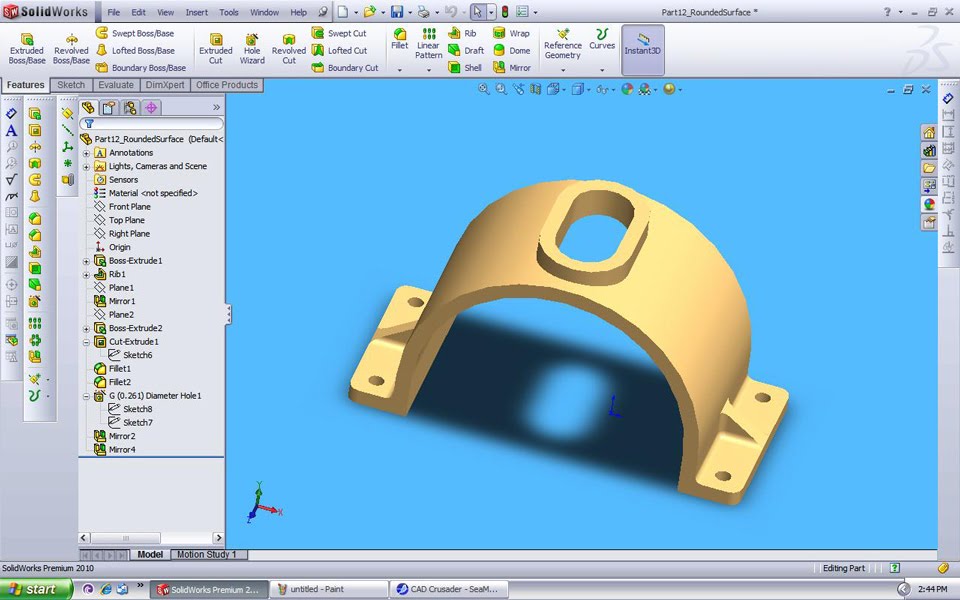
Task: Collapse the Cut-Extrude1 tree node
Action: (x=86, y=341)
